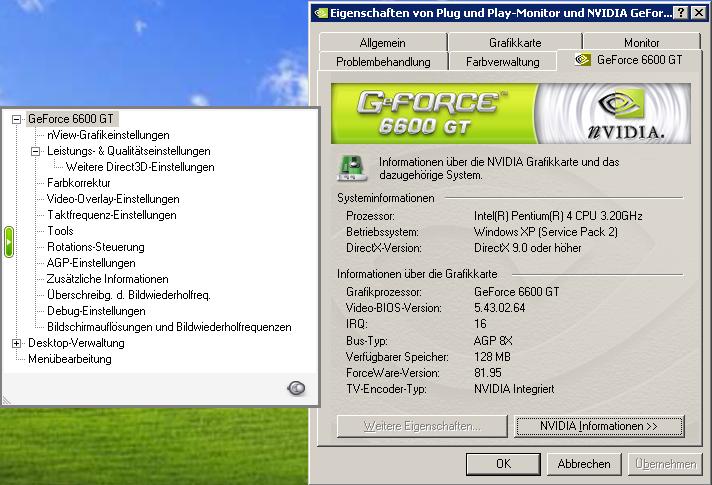Viewport: 712px width, 485px height.
Task: Collapse Leistungs- & Qualitätseinstellungen node
Action: coord(35,151)
